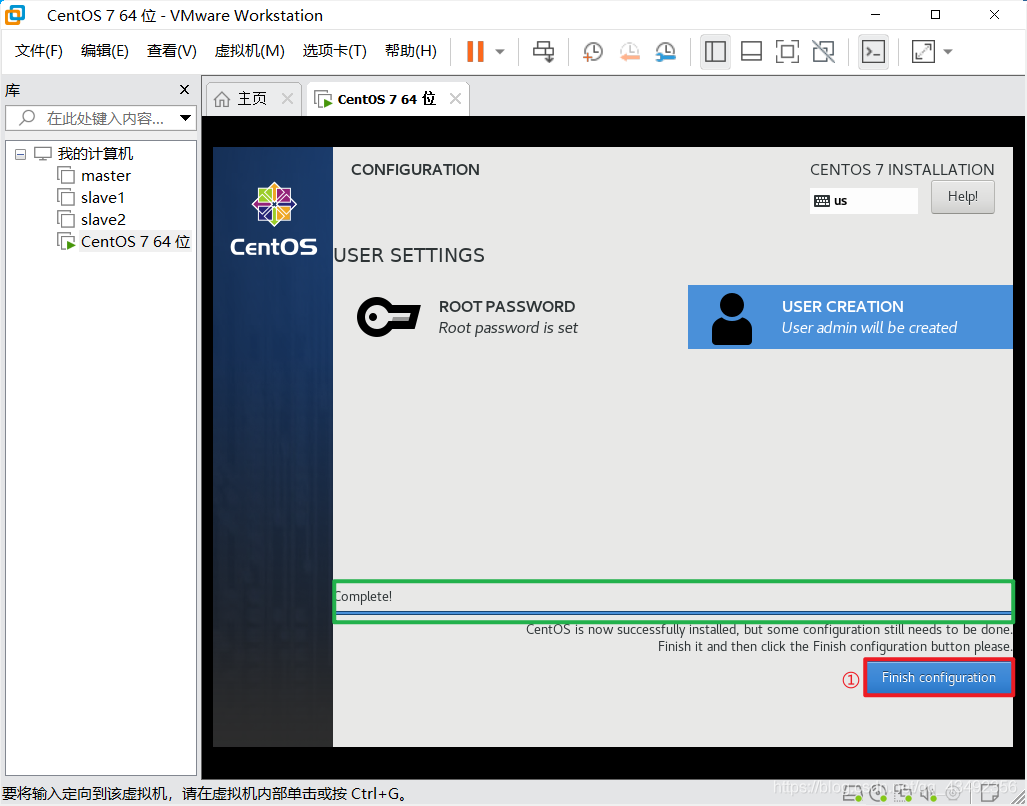Close the CentOS 7 64 位 tab

pyautogui.click(x=455, y=99)
